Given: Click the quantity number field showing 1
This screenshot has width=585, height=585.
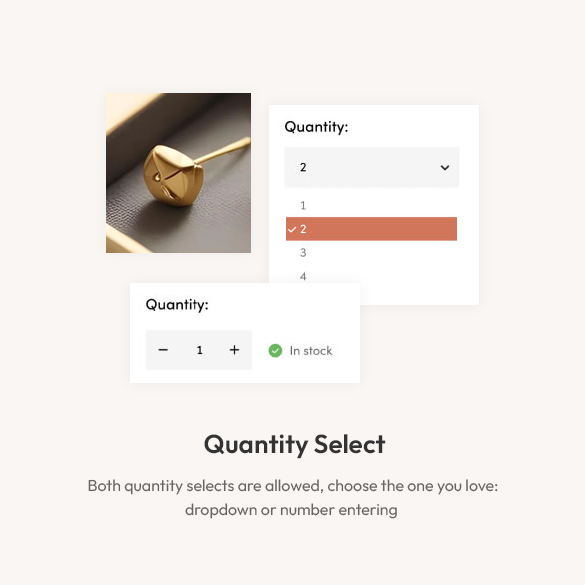Looking at the screenshot, I should (x=200, y=350).
